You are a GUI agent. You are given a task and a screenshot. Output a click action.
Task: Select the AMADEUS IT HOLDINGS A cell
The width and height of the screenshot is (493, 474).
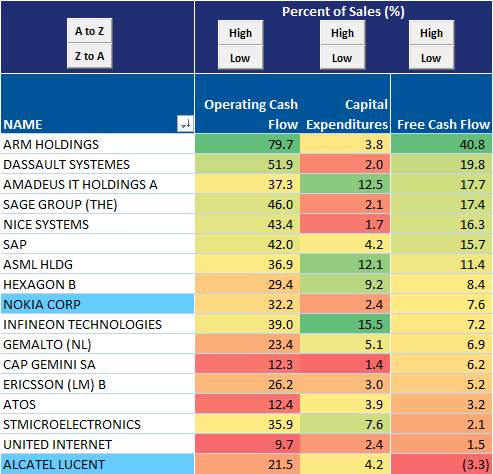pyautogui.click(x=97, y=184)
